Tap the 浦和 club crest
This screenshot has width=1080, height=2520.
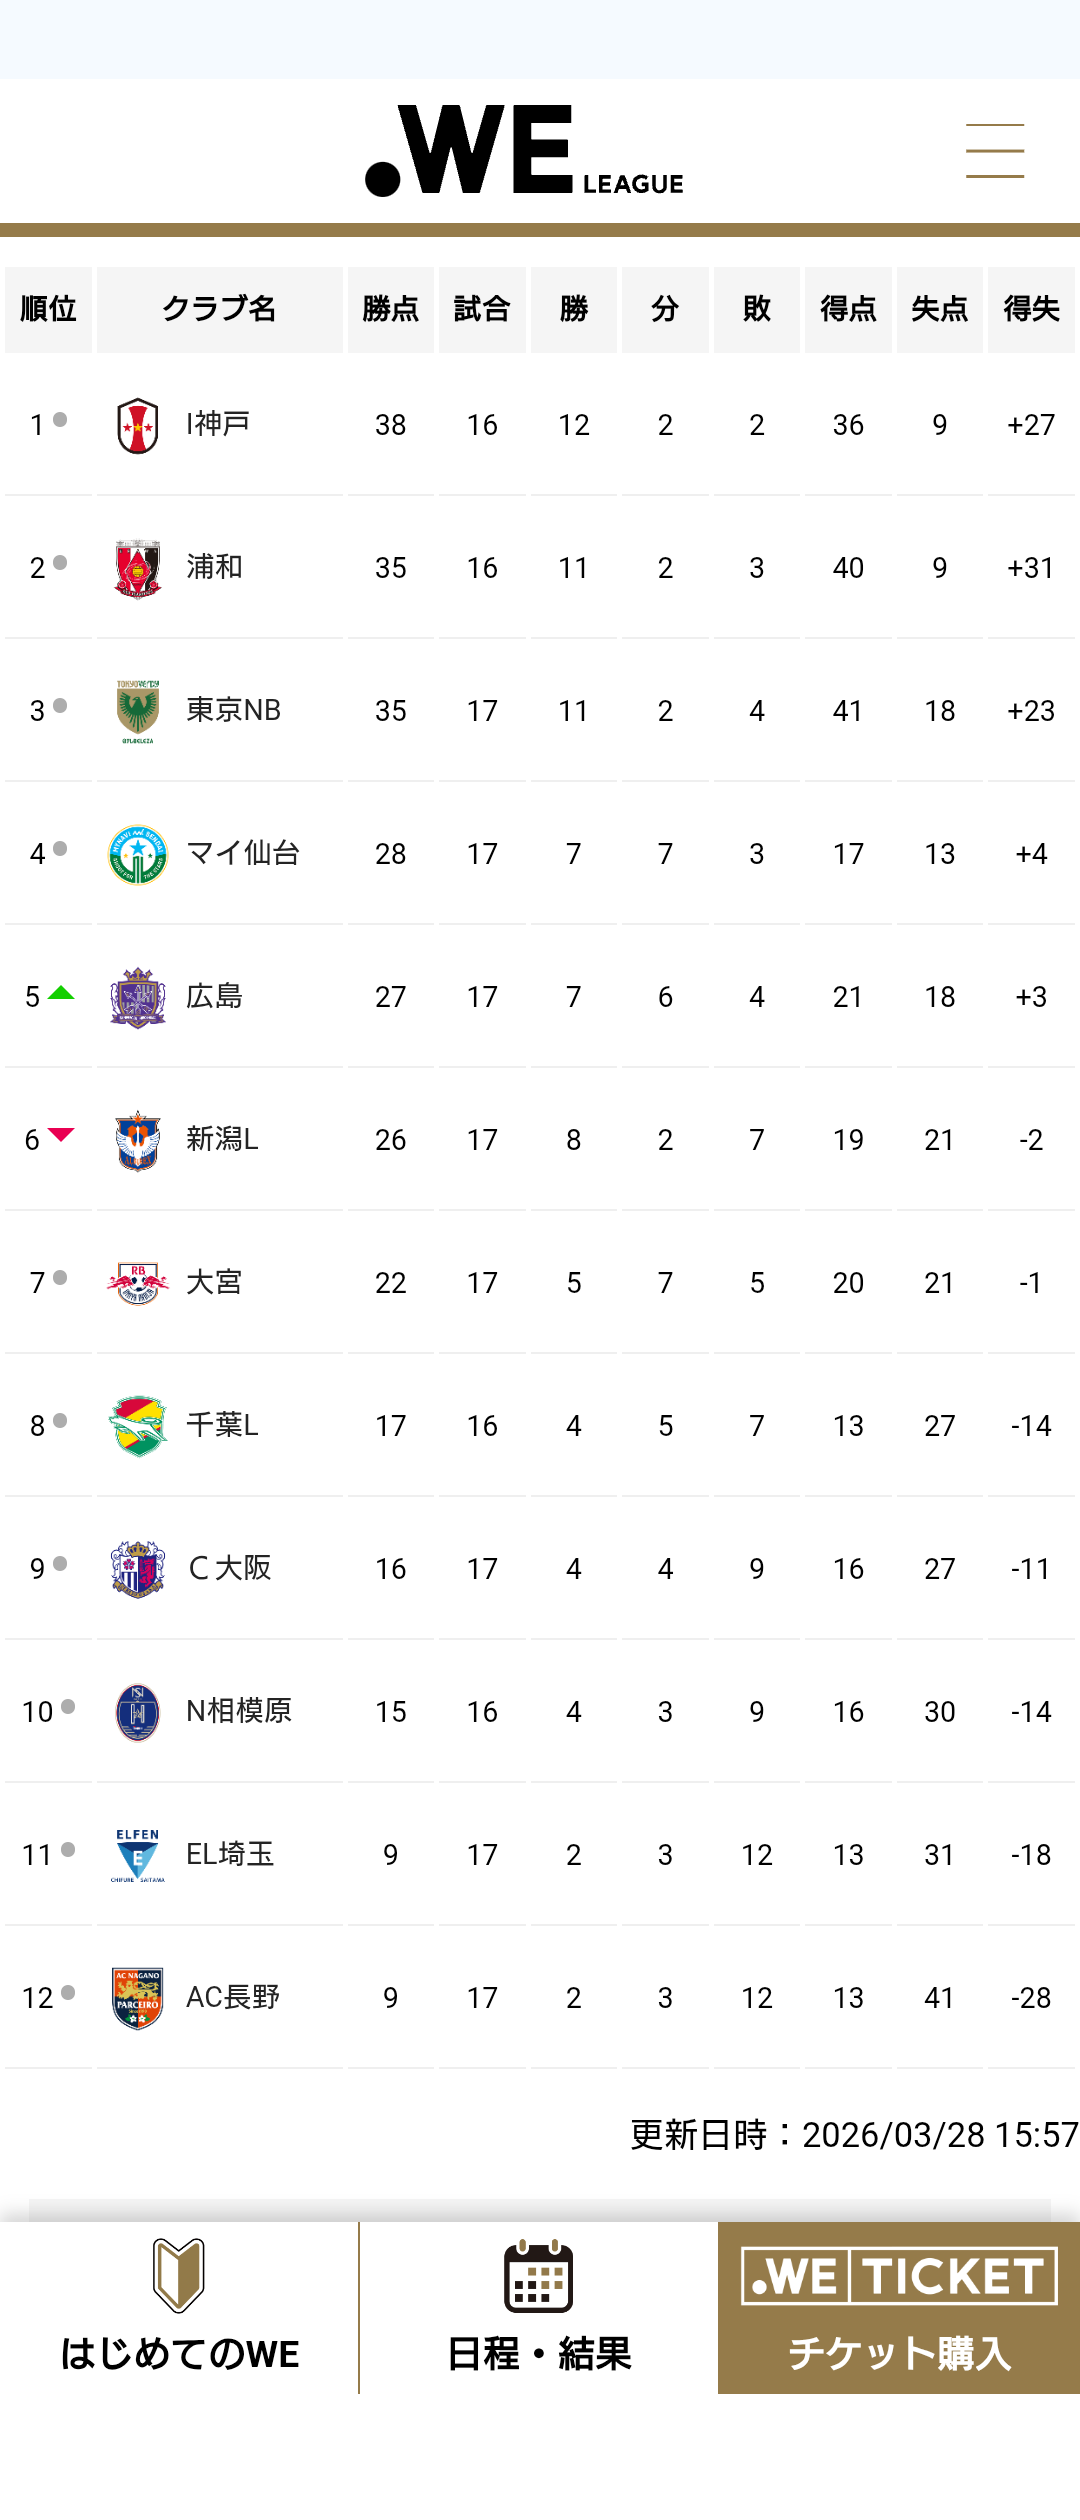138,568
